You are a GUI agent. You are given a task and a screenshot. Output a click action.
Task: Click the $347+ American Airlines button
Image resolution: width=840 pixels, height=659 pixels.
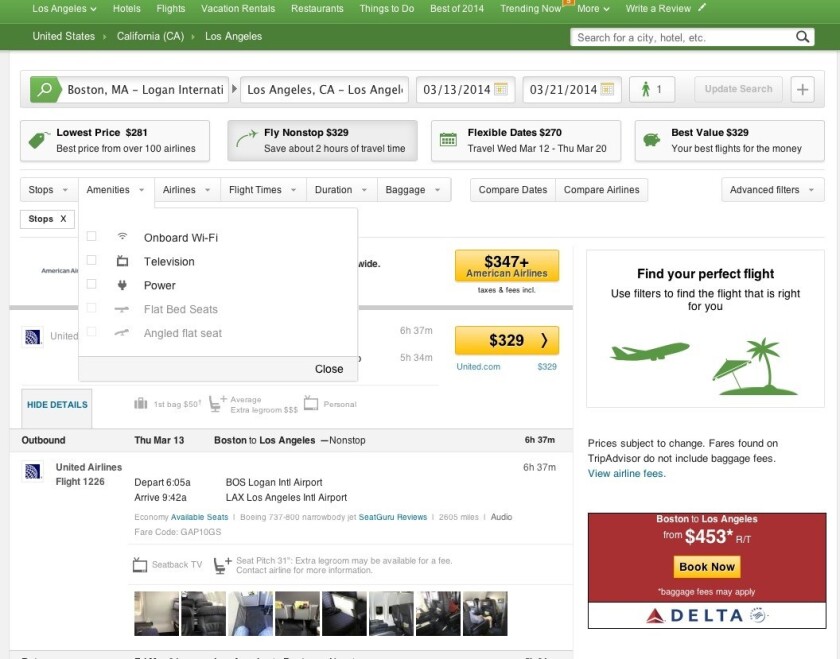click(507, 266)
